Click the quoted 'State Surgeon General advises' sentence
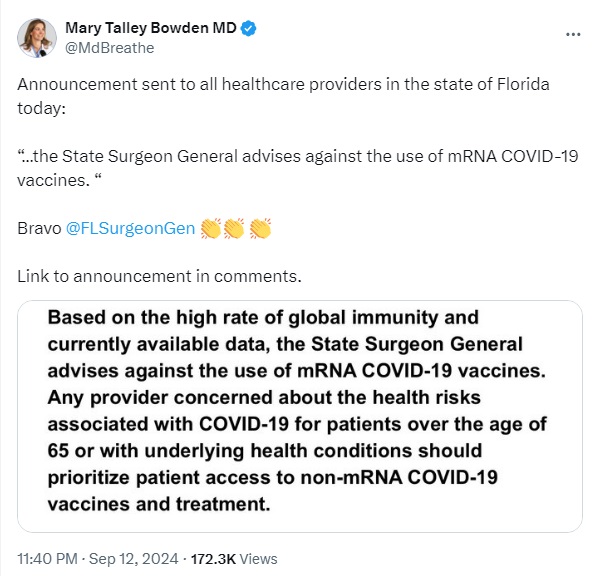This screenshot has width=601, height=580. 297,168
